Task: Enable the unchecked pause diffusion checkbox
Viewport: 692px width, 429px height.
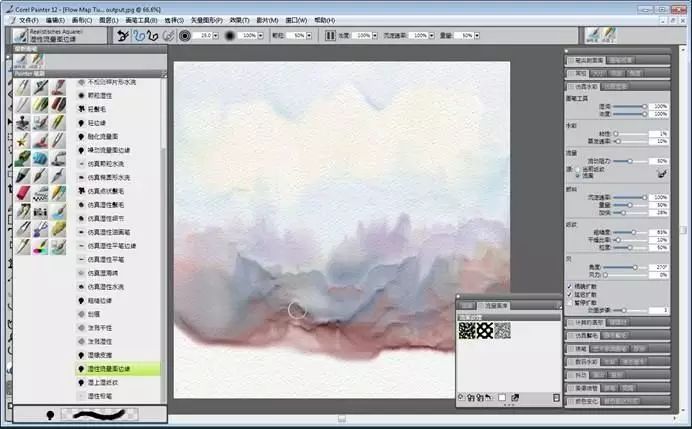Action: click(x=569, y=302)
